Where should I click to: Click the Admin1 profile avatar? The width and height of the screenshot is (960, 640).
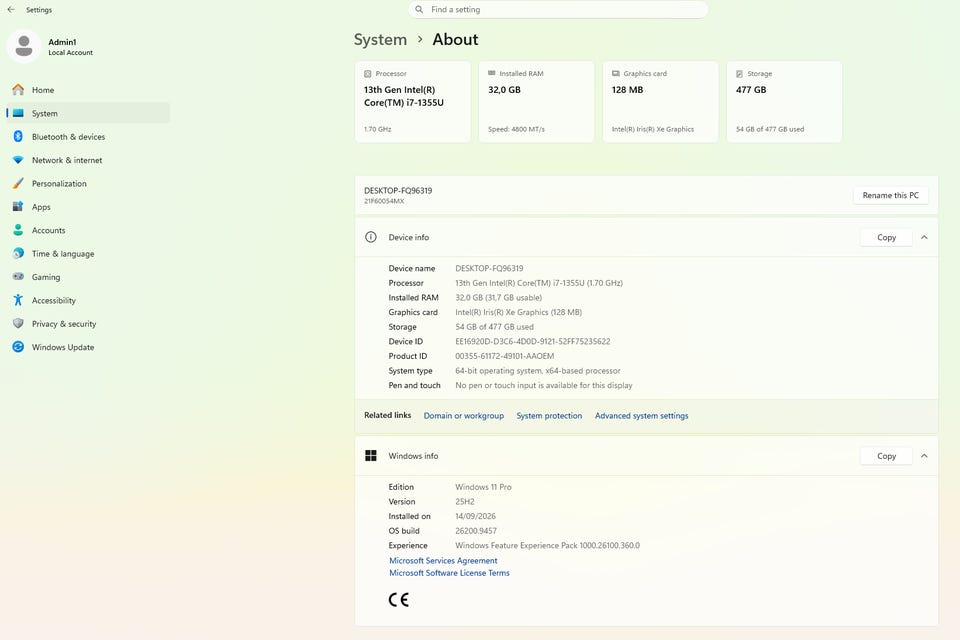pos(24,47)
